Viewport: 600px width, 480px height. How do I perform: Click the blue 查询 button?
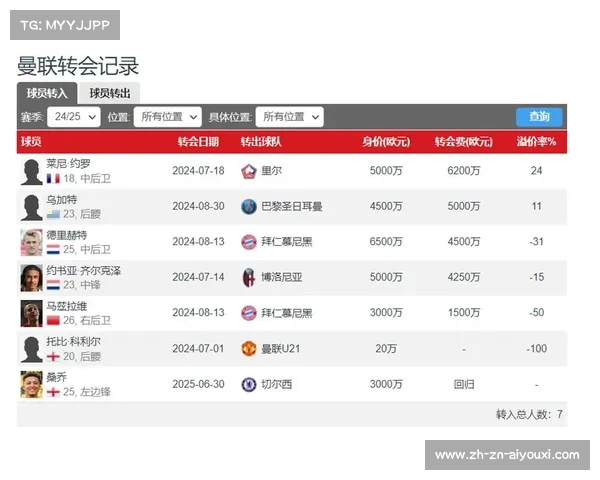pos(539,116)
